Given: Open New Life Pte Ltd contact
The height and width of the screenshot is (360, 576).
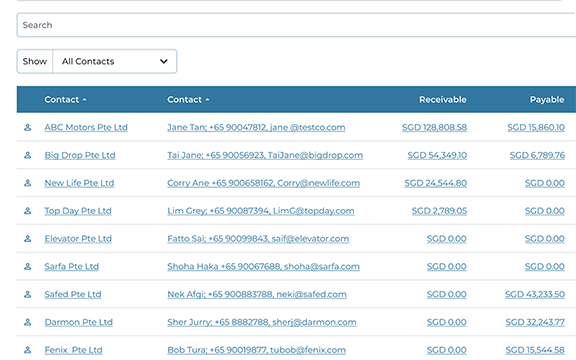Looking at the screenshot, I should 79,183.
